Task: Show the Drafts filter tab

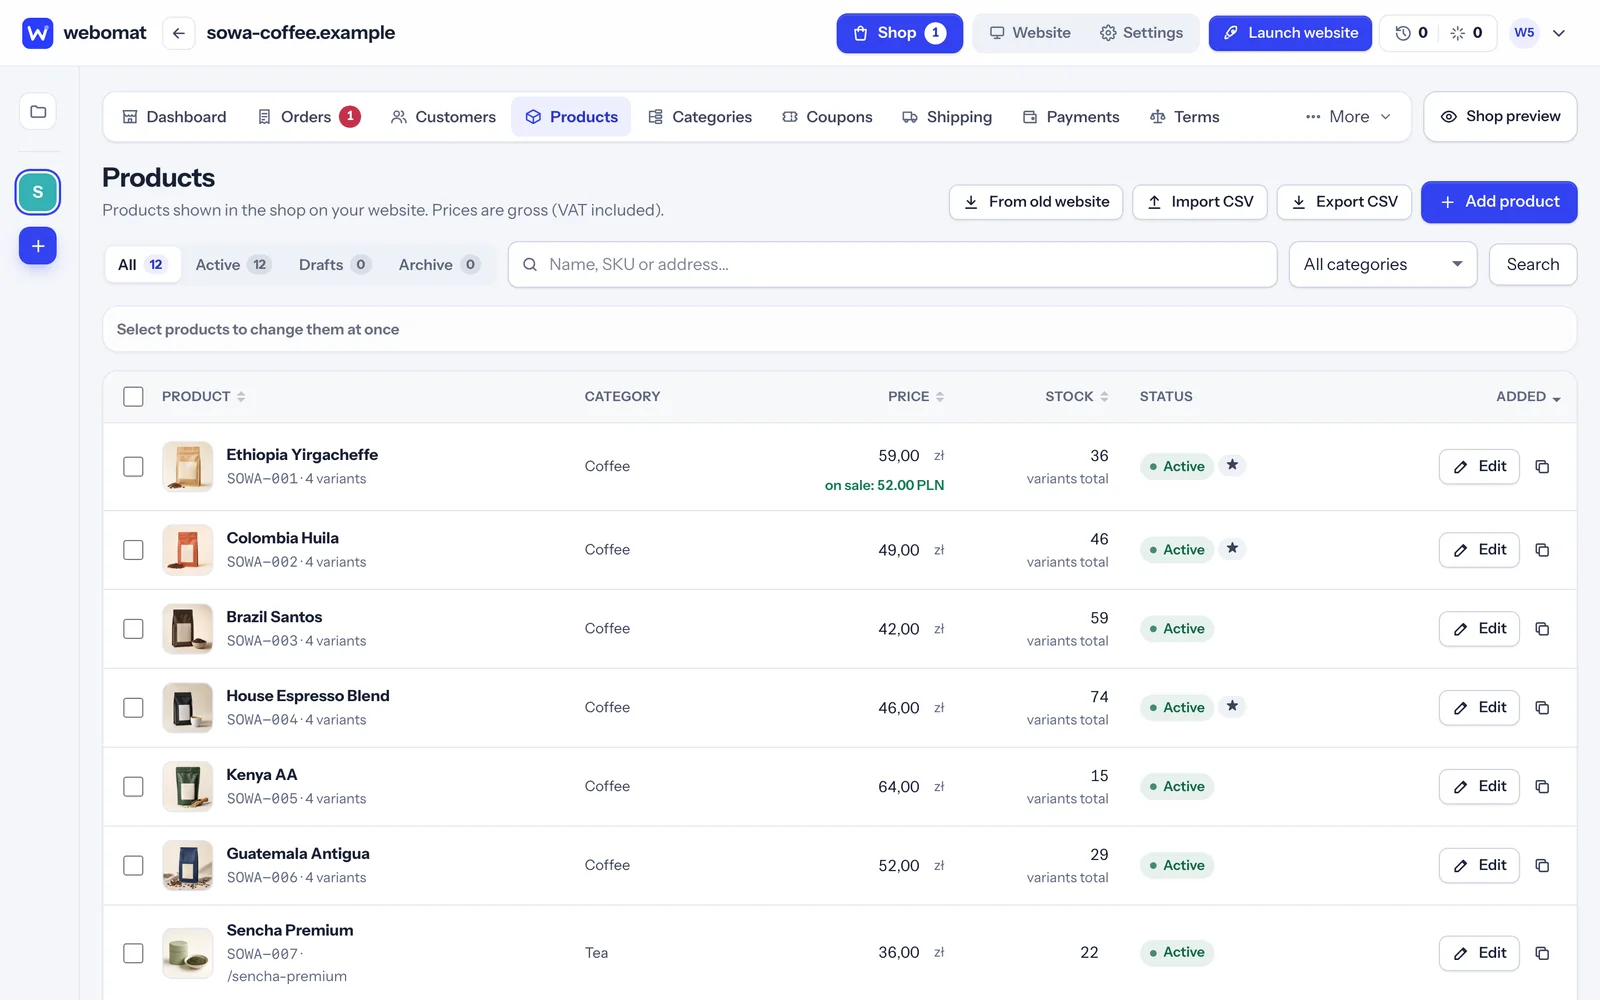Action: [x=334, y=265]
